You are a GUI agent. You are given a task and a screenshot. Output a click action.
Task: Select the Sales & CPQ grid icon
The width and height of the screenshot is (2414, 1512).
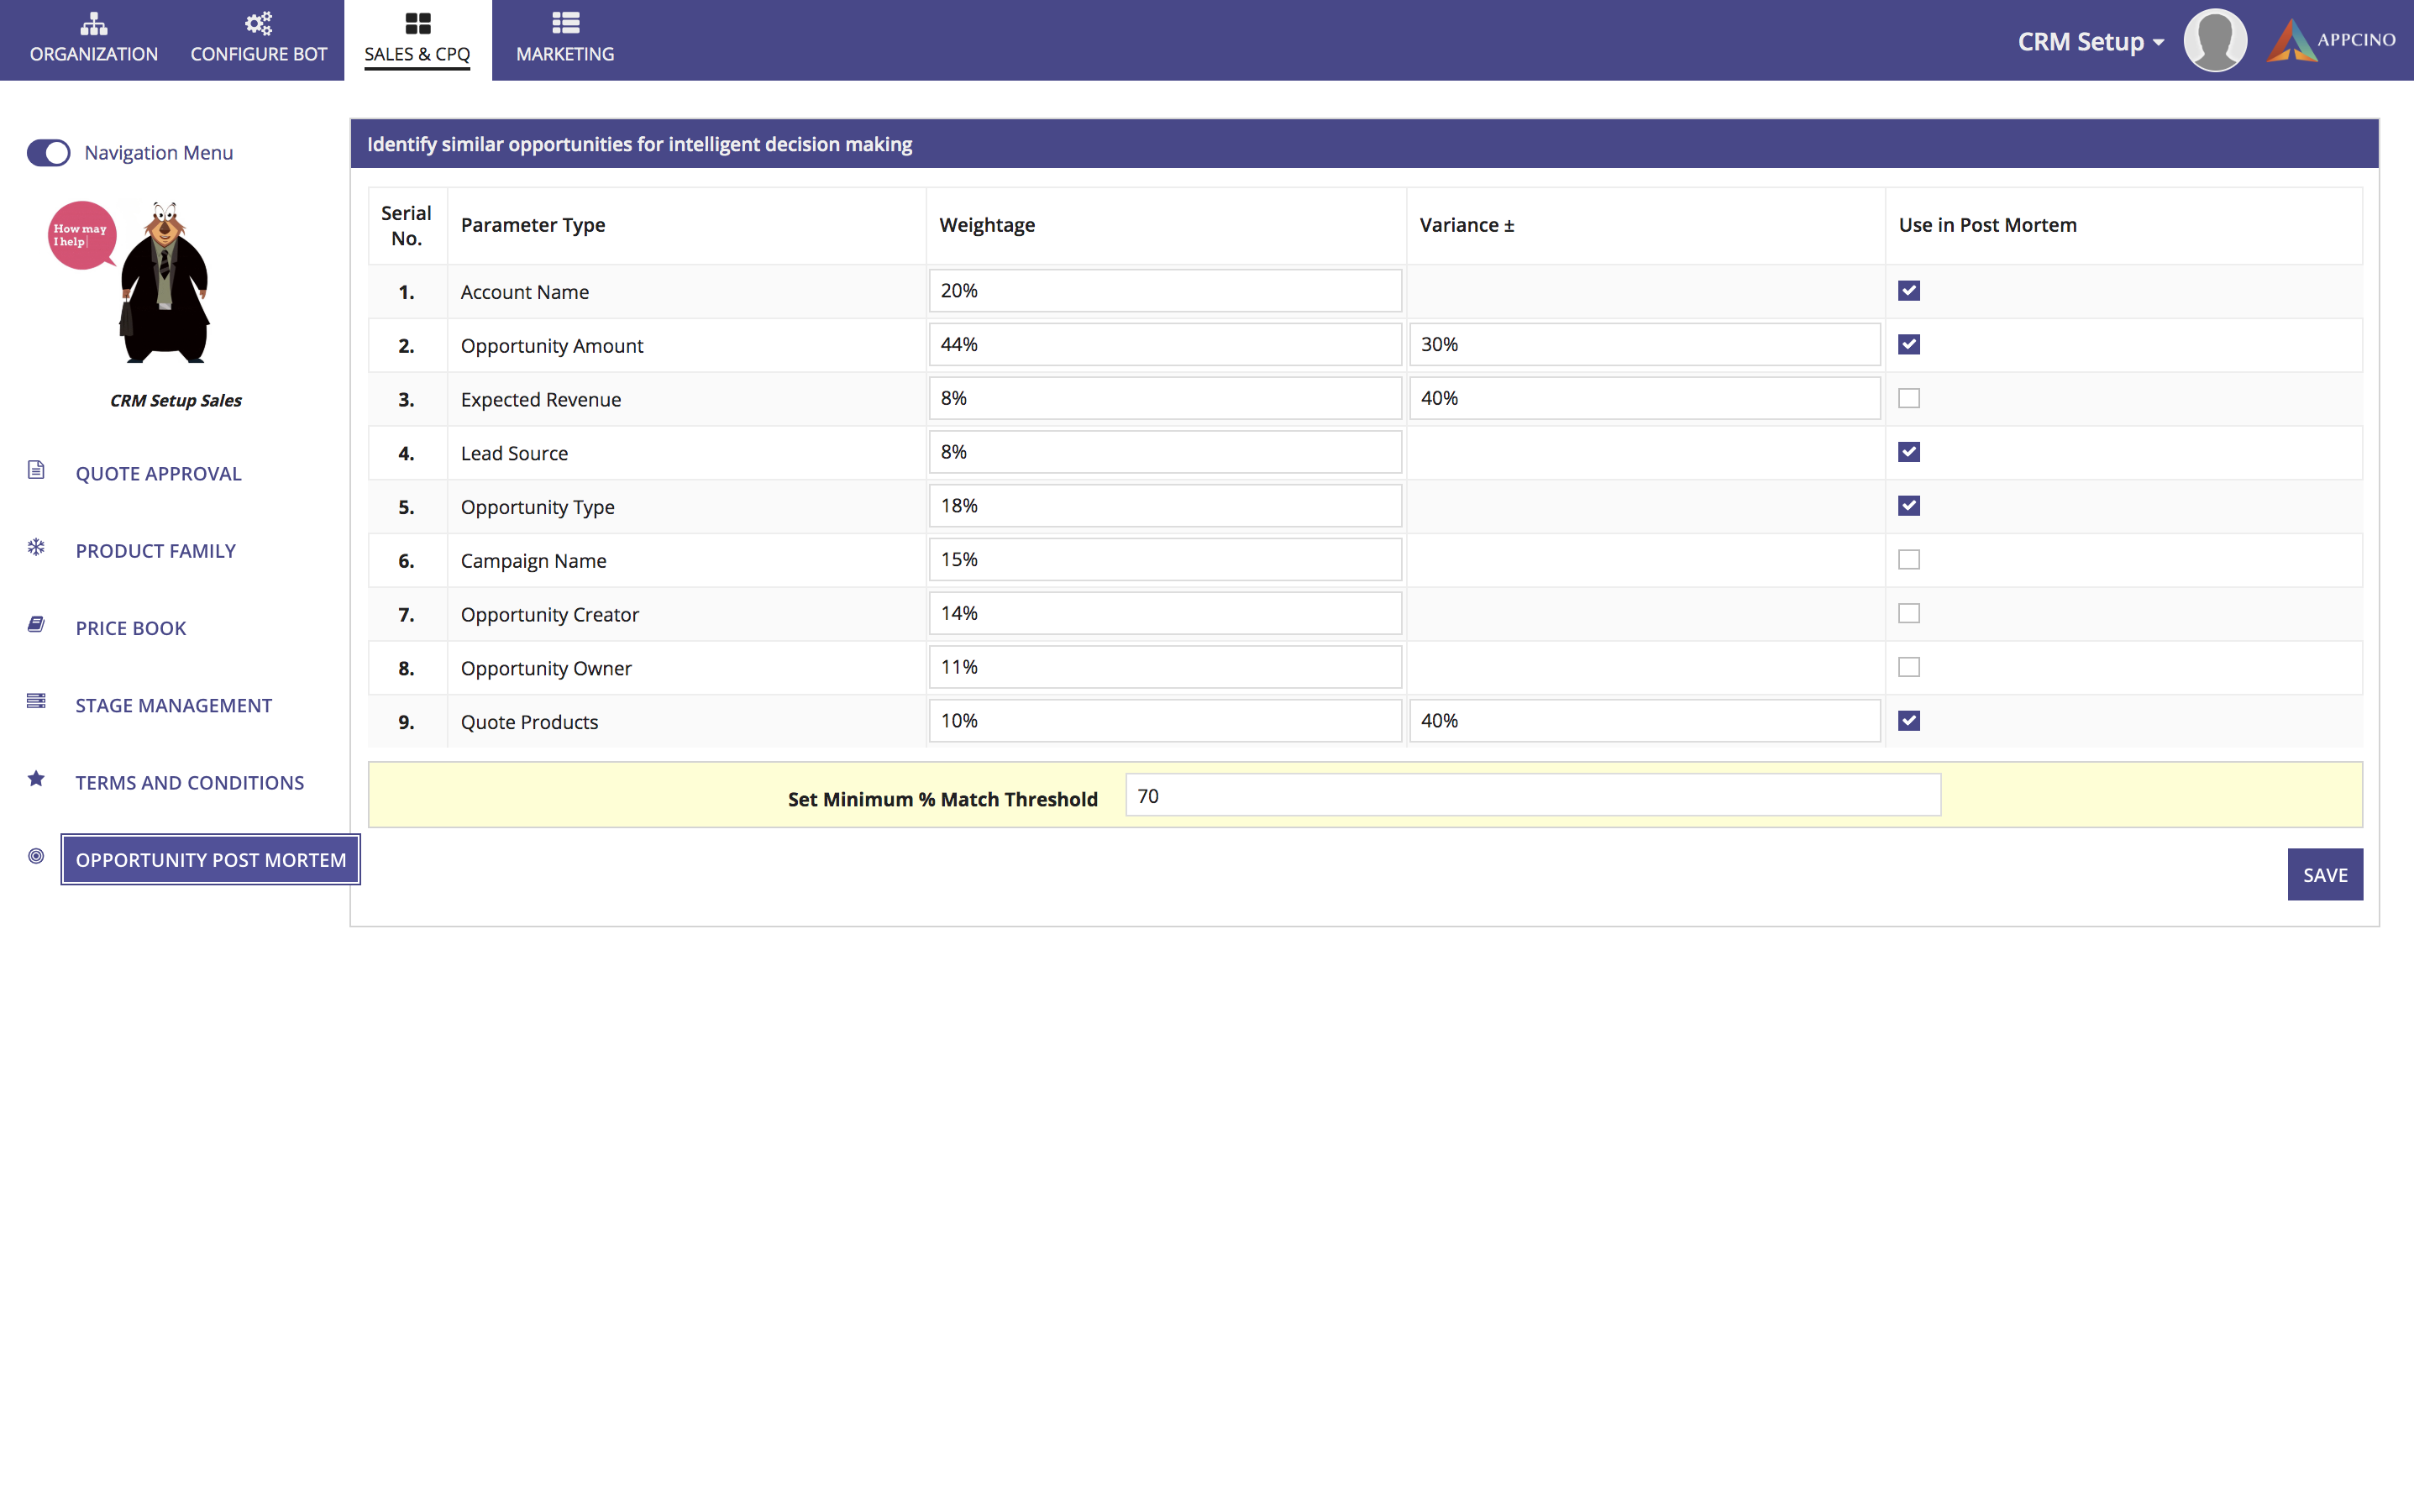coord(417,23)
